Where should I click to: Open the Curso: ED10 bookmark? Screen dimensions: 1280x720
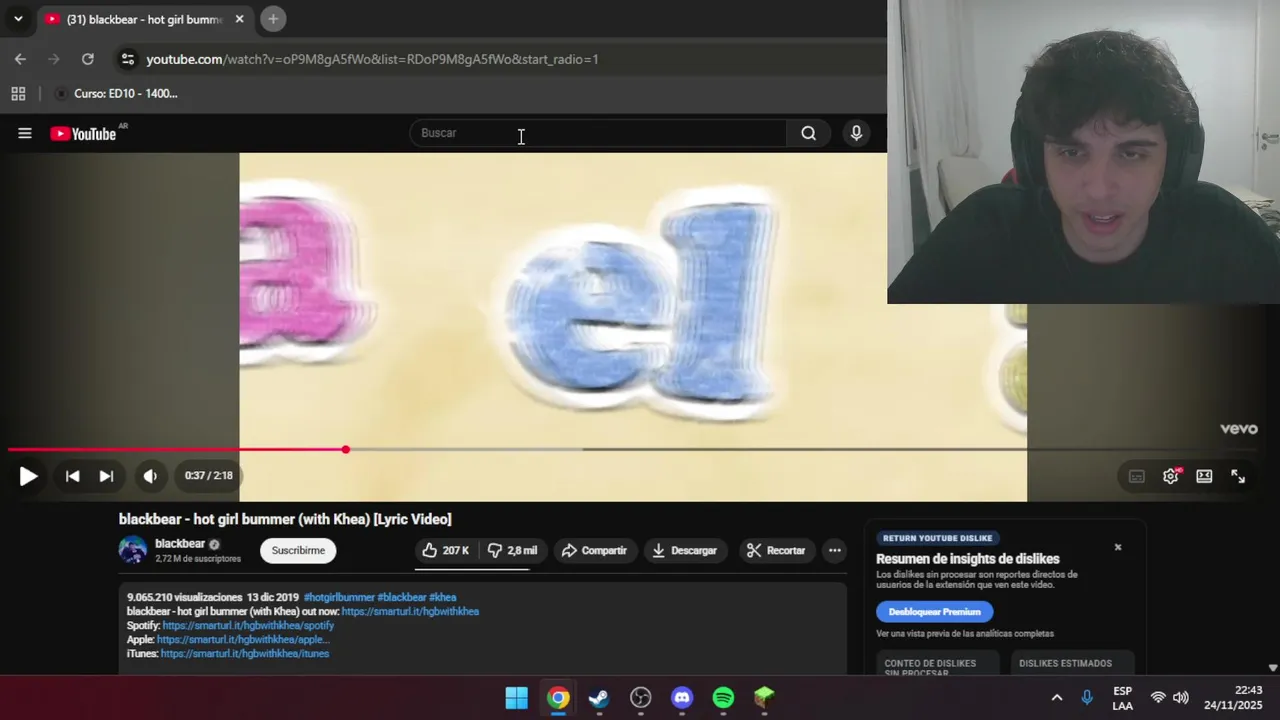(x=116, y=93)
